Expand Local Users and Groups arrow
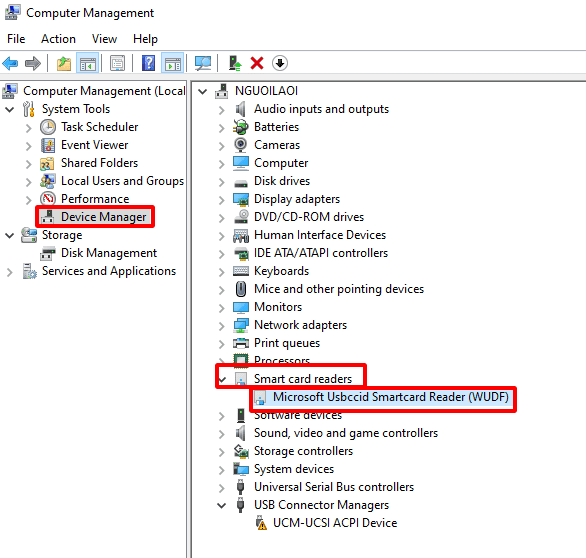The image size is (586, 558). click(x=29, y=182)
